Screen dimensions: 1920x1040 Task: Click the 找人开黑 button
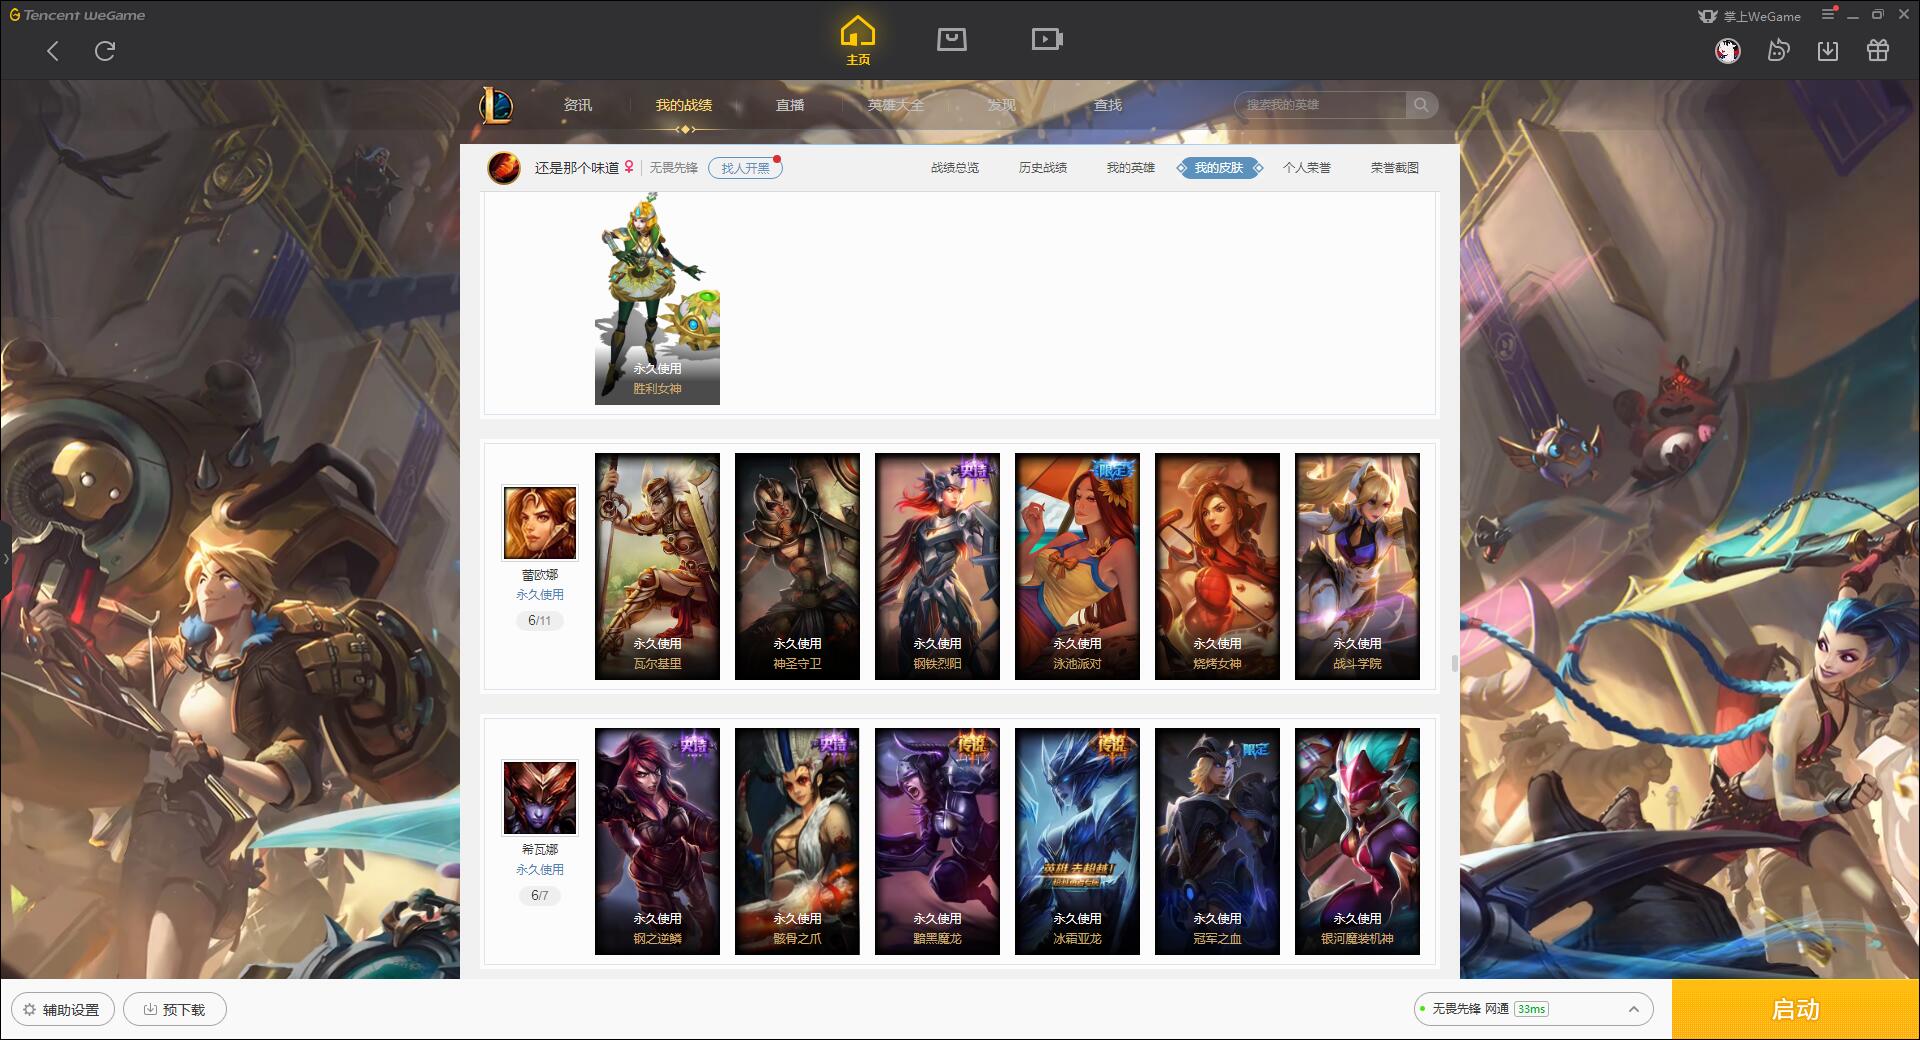pos(745,168)
